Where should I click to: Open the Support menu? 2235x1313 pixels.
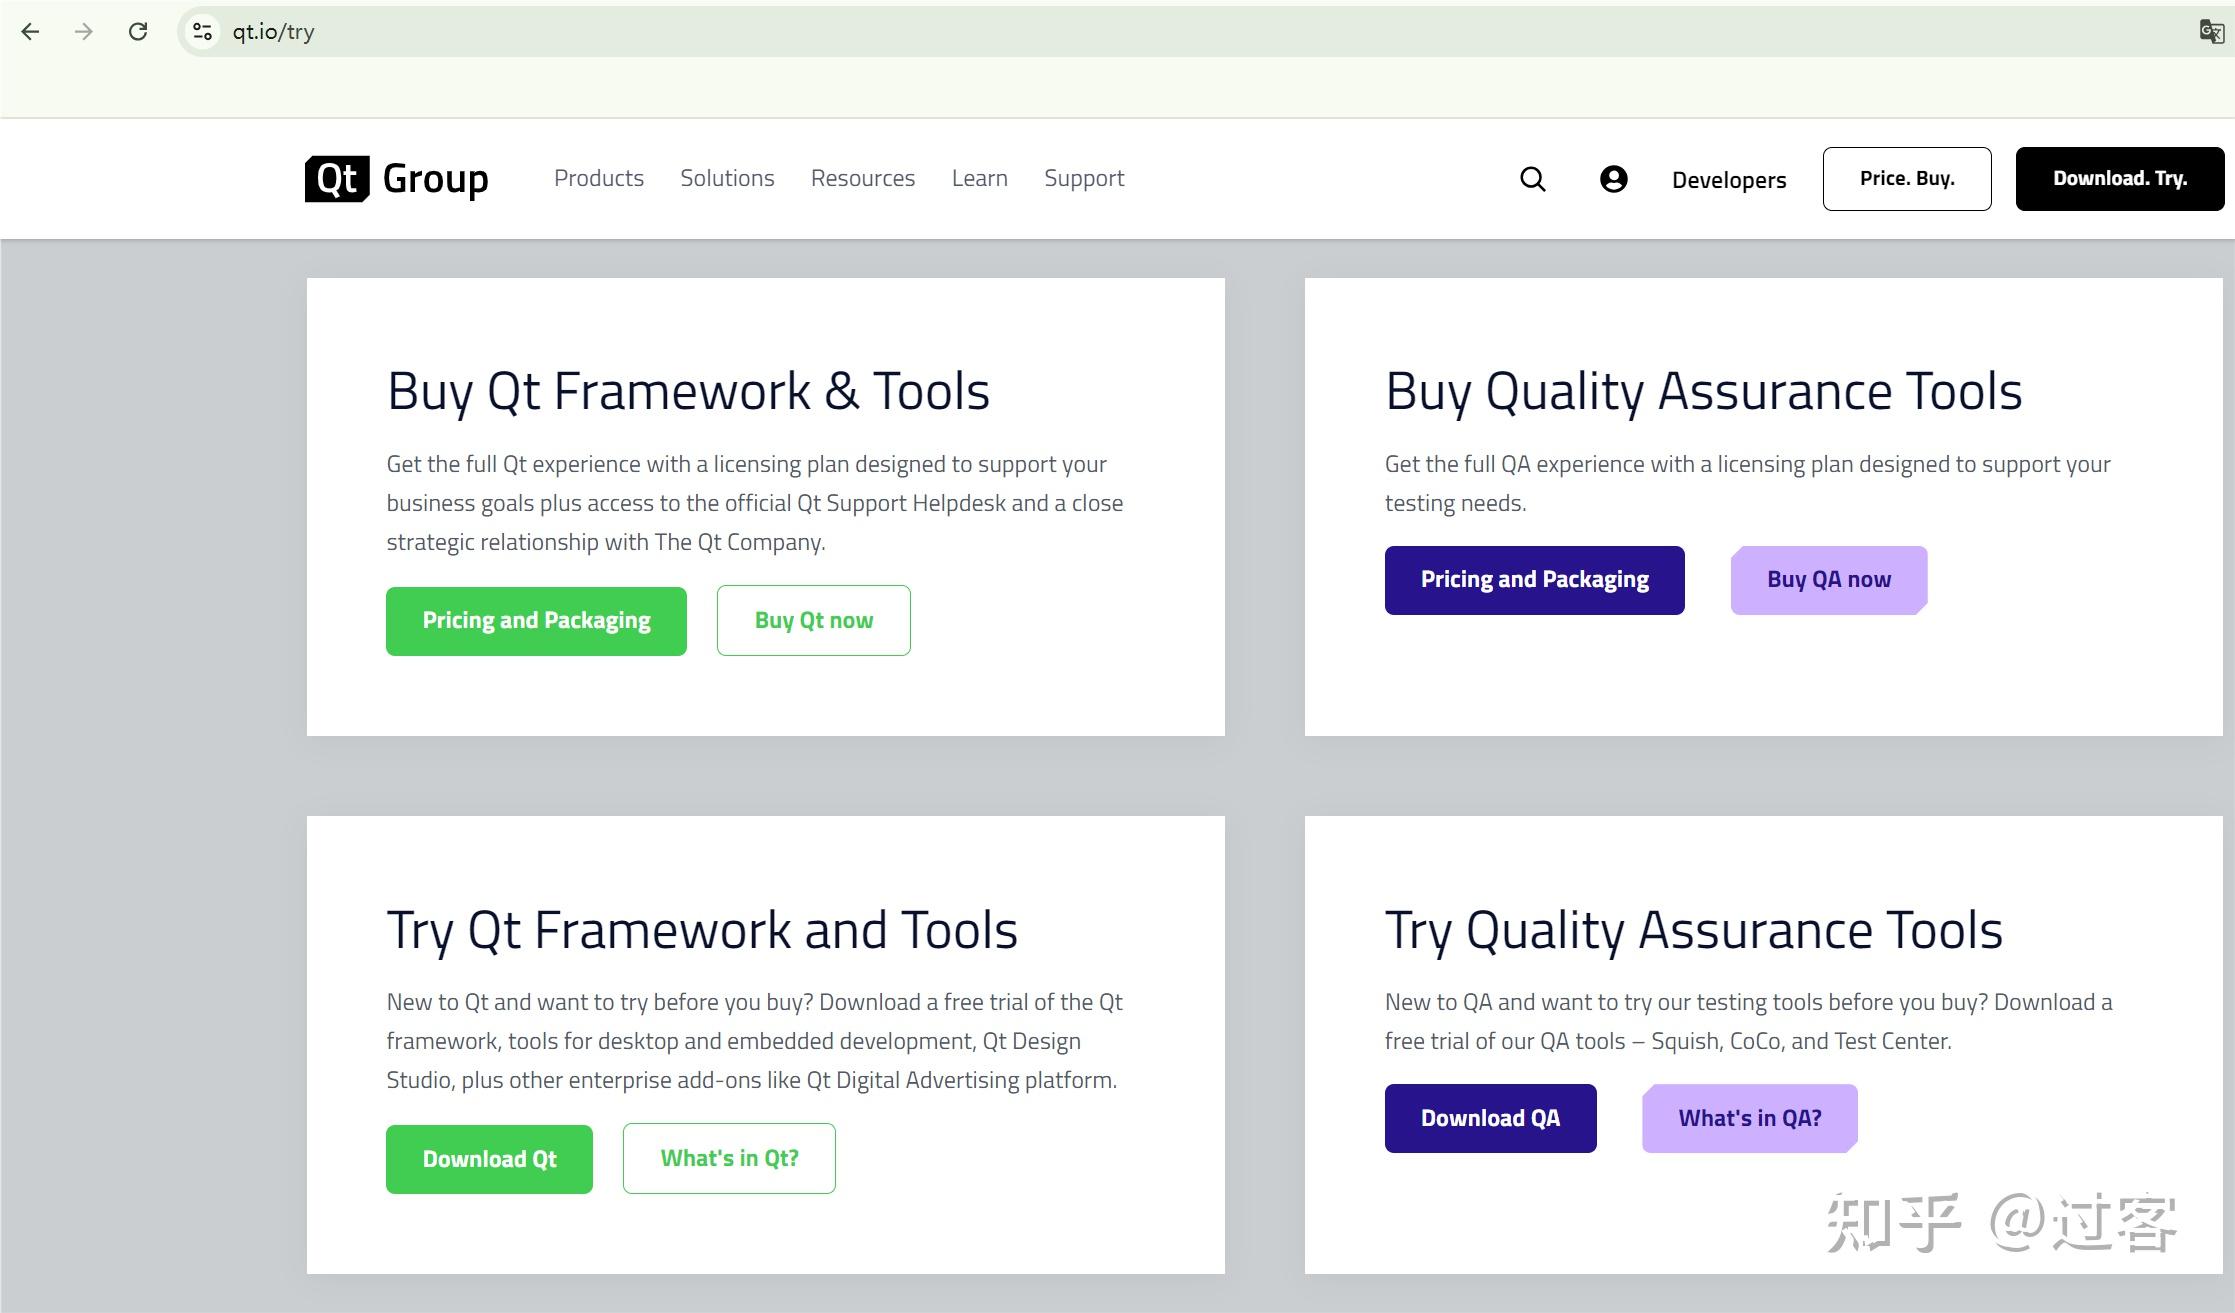[1084, 178]
